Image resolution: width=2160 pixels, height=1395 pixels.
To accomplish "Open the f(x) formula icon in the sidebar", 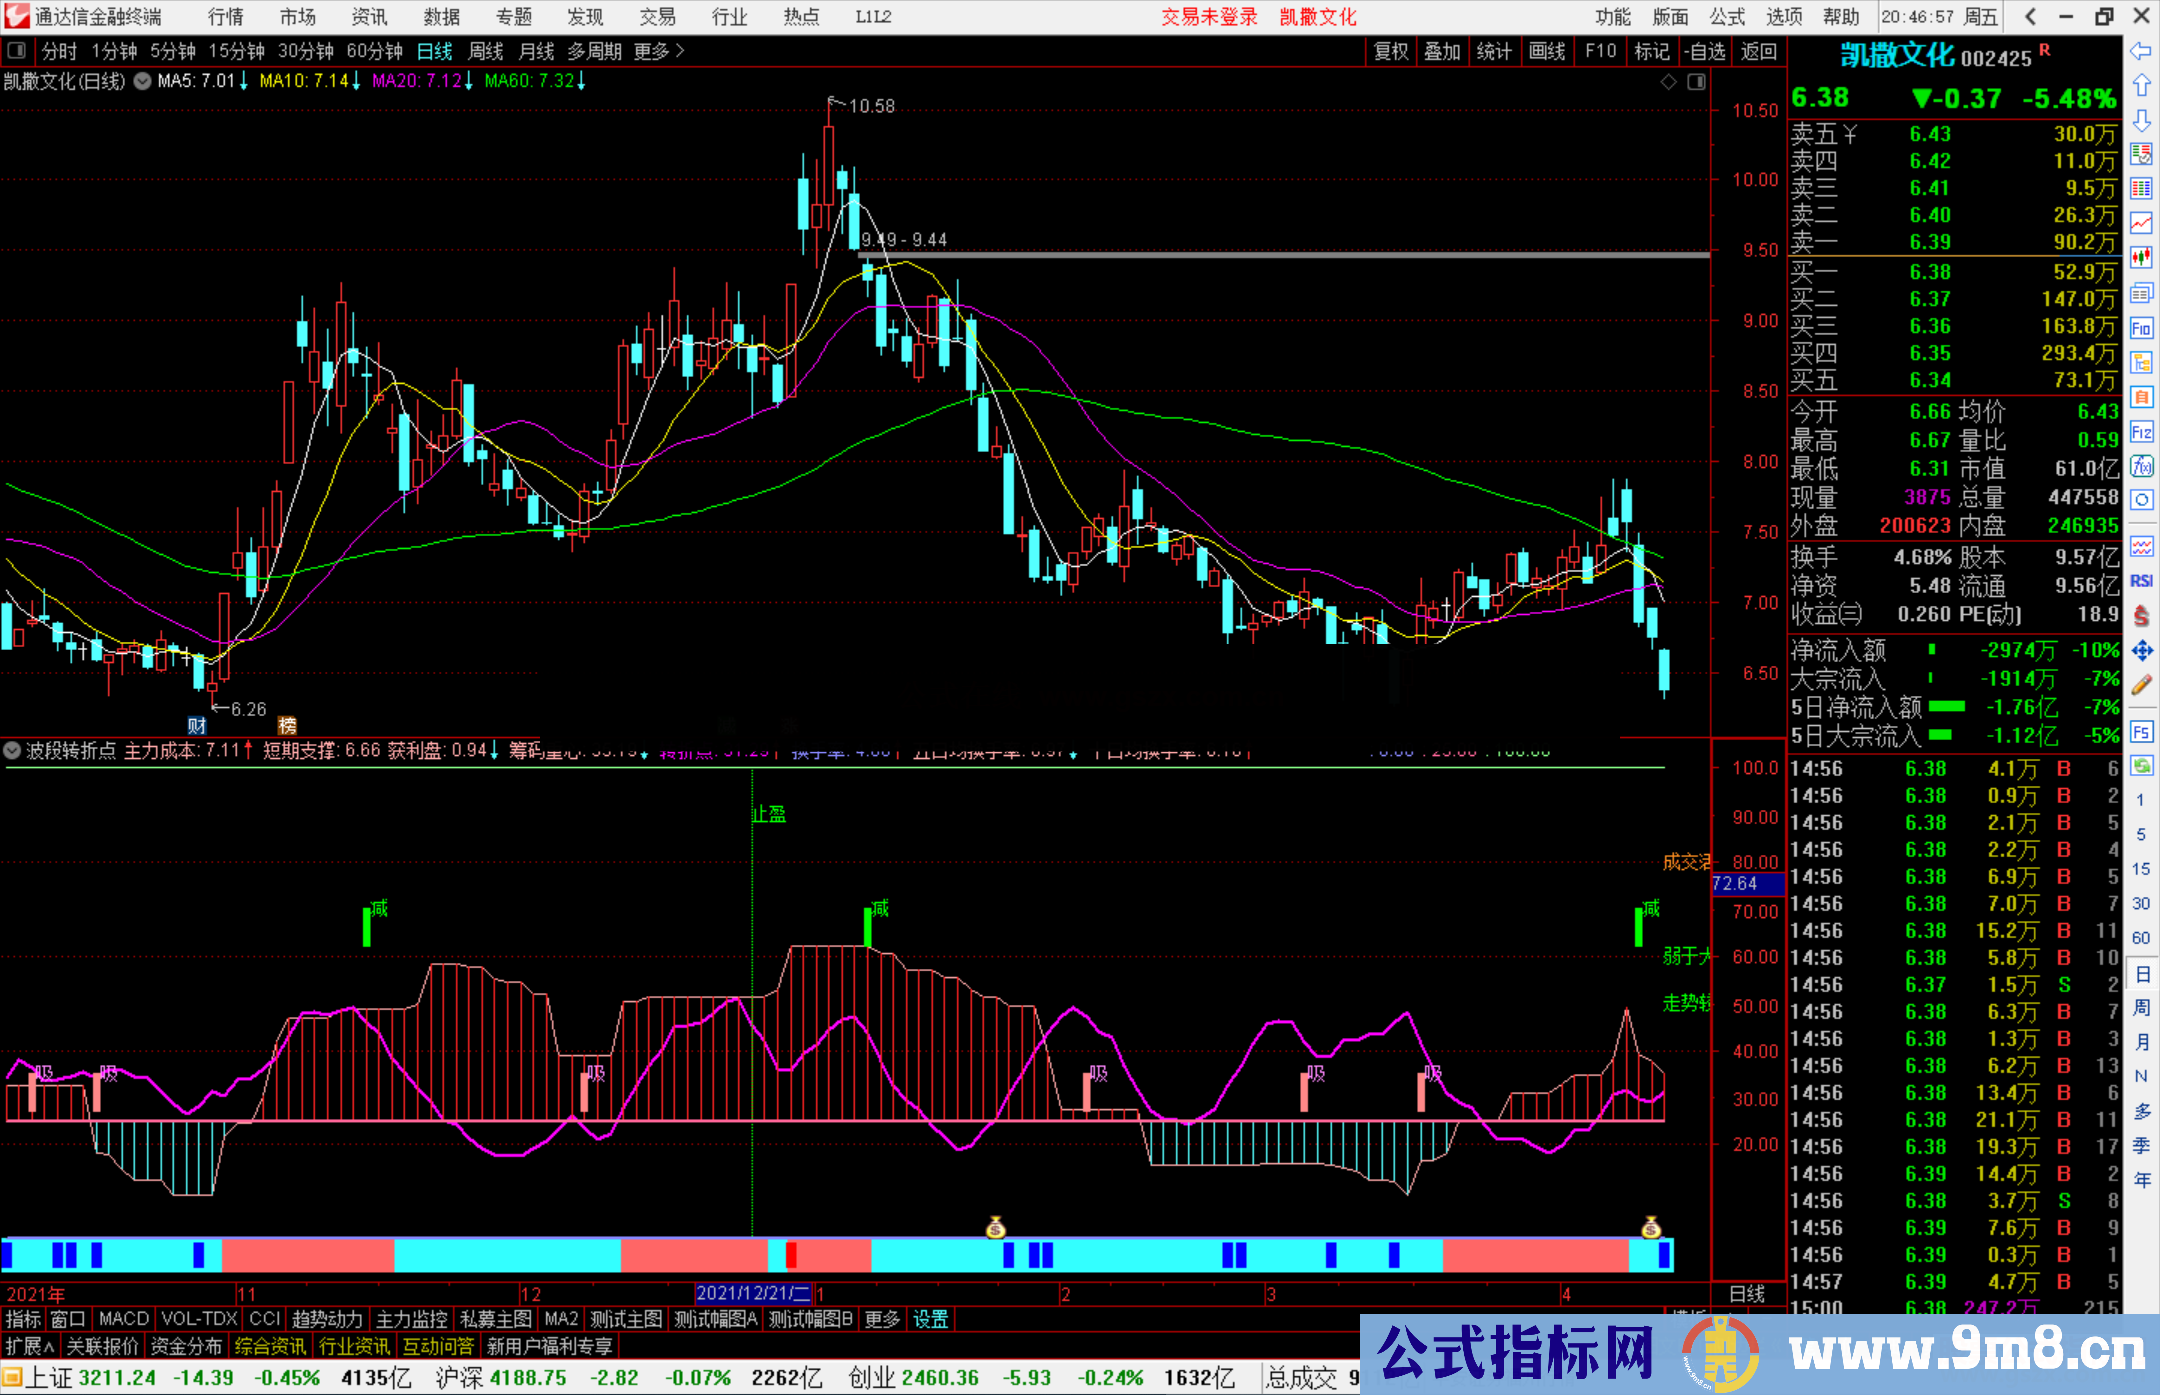I will point(2141,466).
